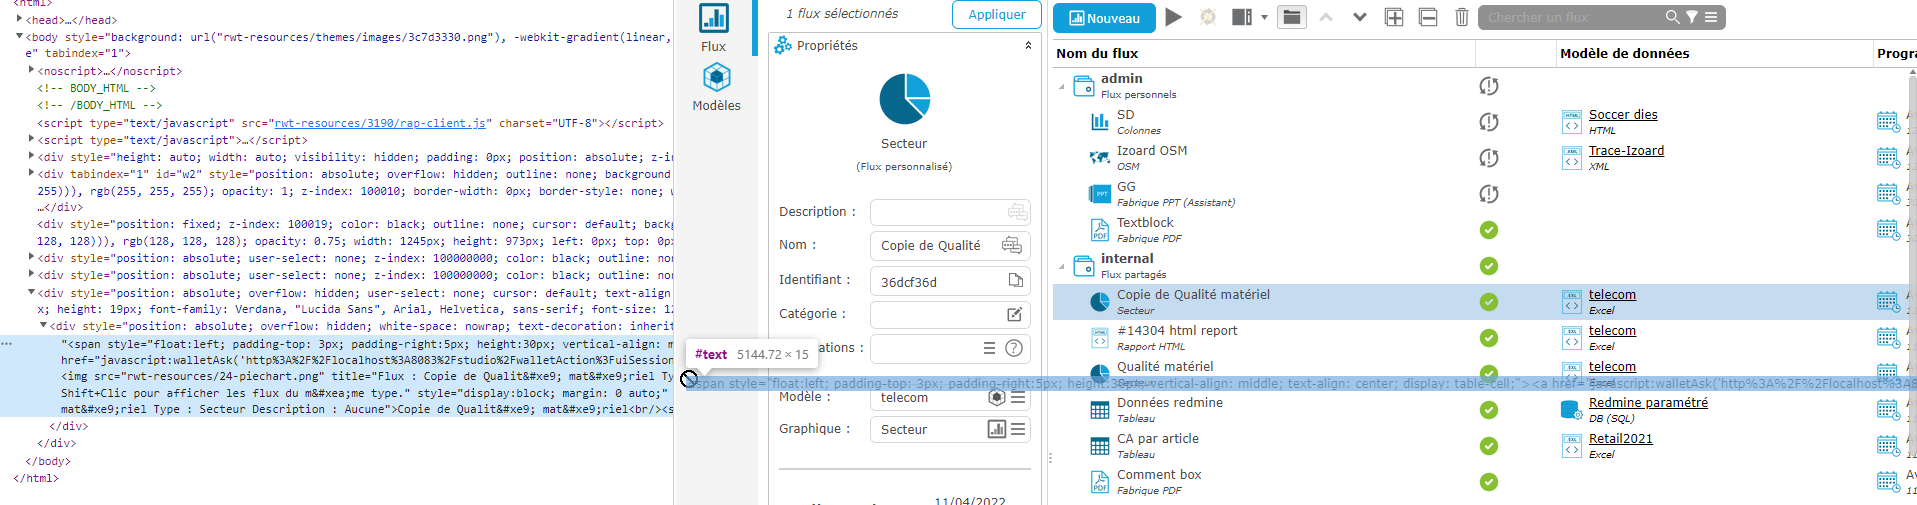Screen dimensions: 1917x505
Task: Expand all flow groups with plus icon
Action: click(1394, 17)
